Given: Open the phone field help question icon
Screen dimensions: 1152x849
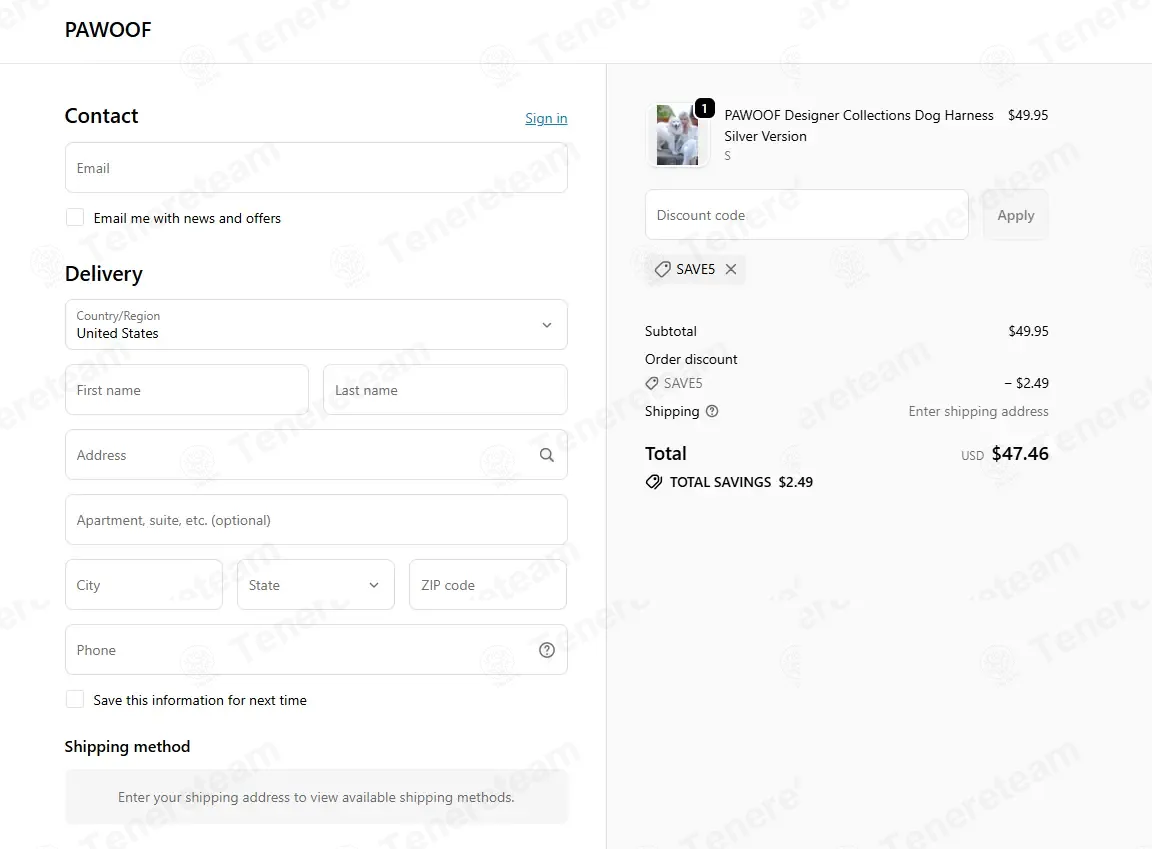Looking at the screenshot, I should tap(547, 650).
